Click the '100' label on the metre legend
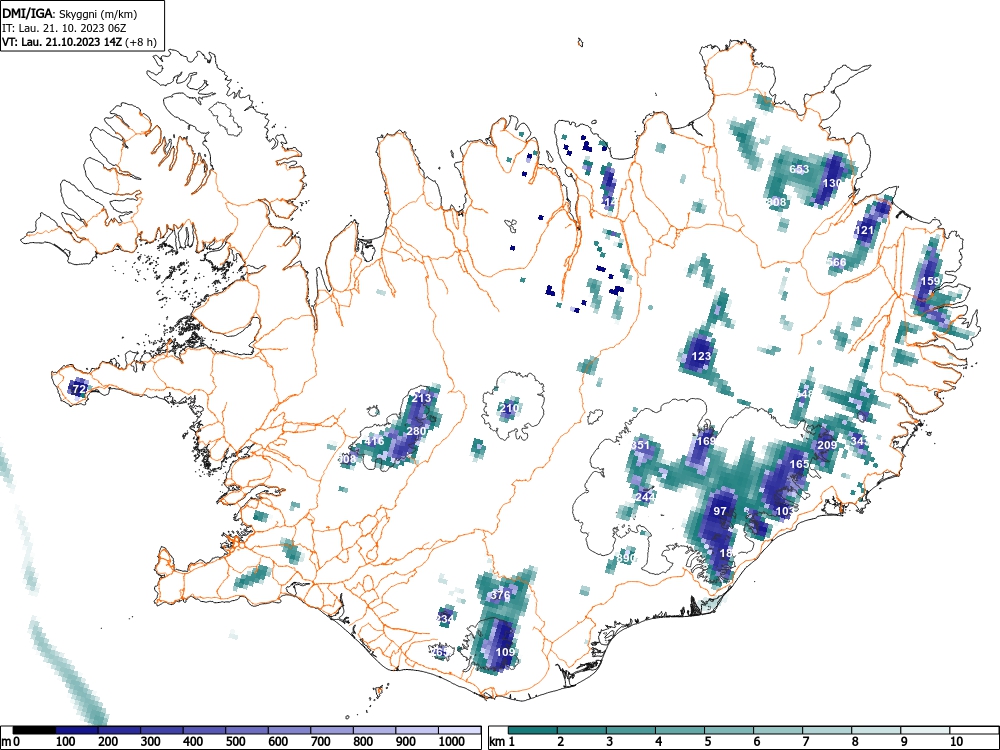The height and width of the screenshot is (750, 1000). pos(66,742)
